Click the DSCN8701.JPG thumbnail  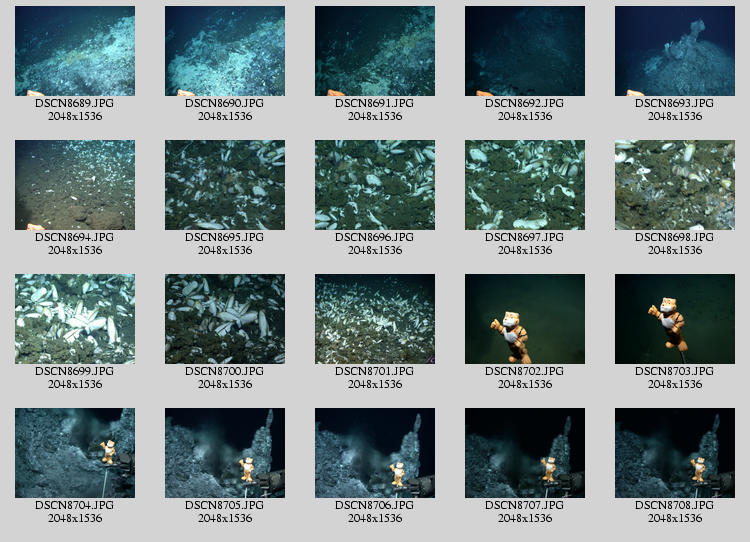point(375,319)
